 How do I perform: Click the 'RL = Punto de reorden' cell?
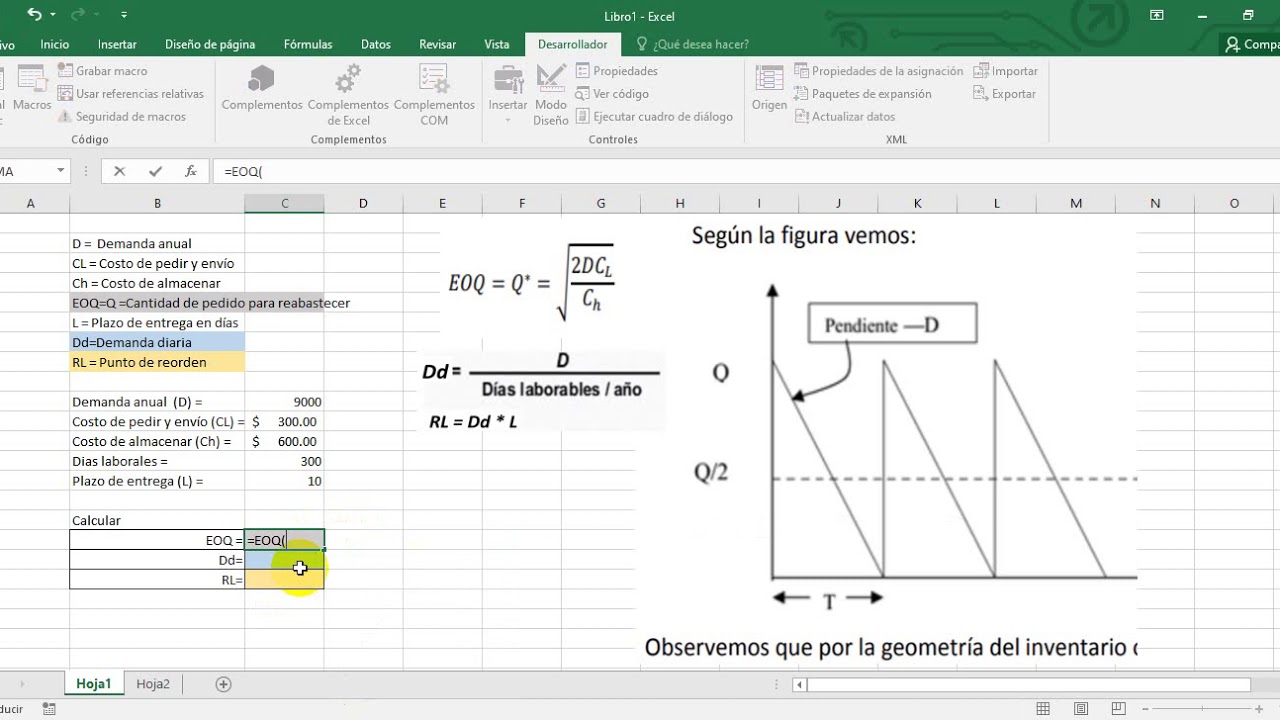pyautogui.click(x=157, y=362)
